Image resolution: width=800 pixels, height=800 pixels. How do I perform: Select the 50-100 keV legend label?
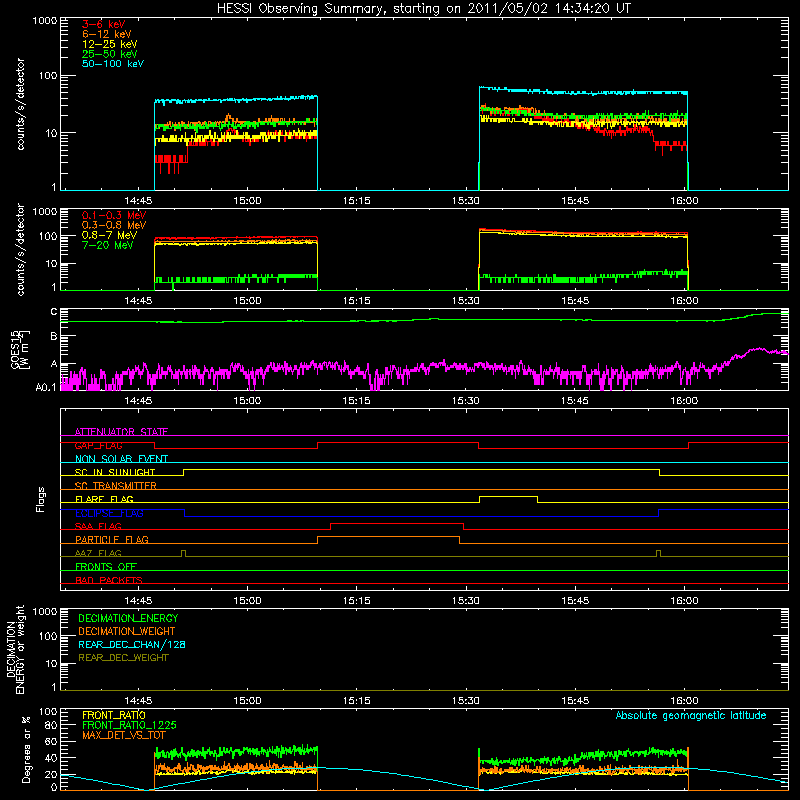[x=113, y=64]
